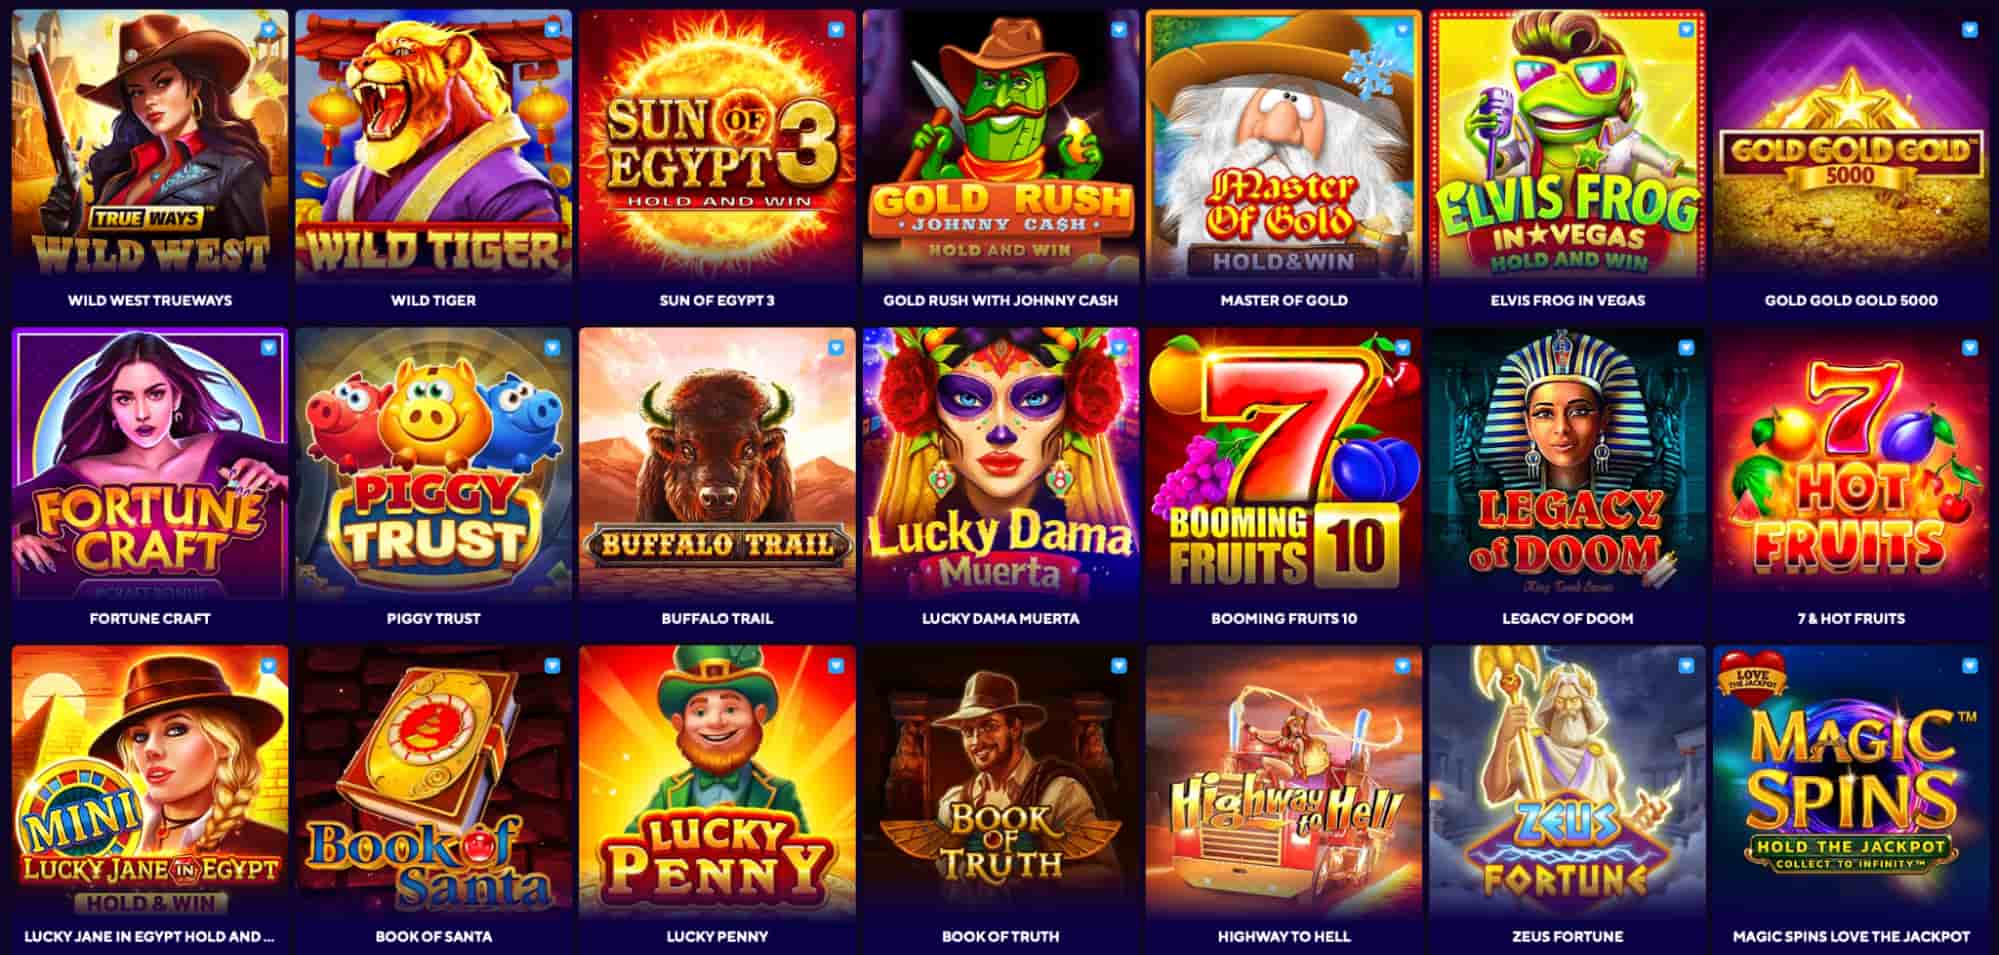Favorite the Piggy Trust game

point(552,348)
